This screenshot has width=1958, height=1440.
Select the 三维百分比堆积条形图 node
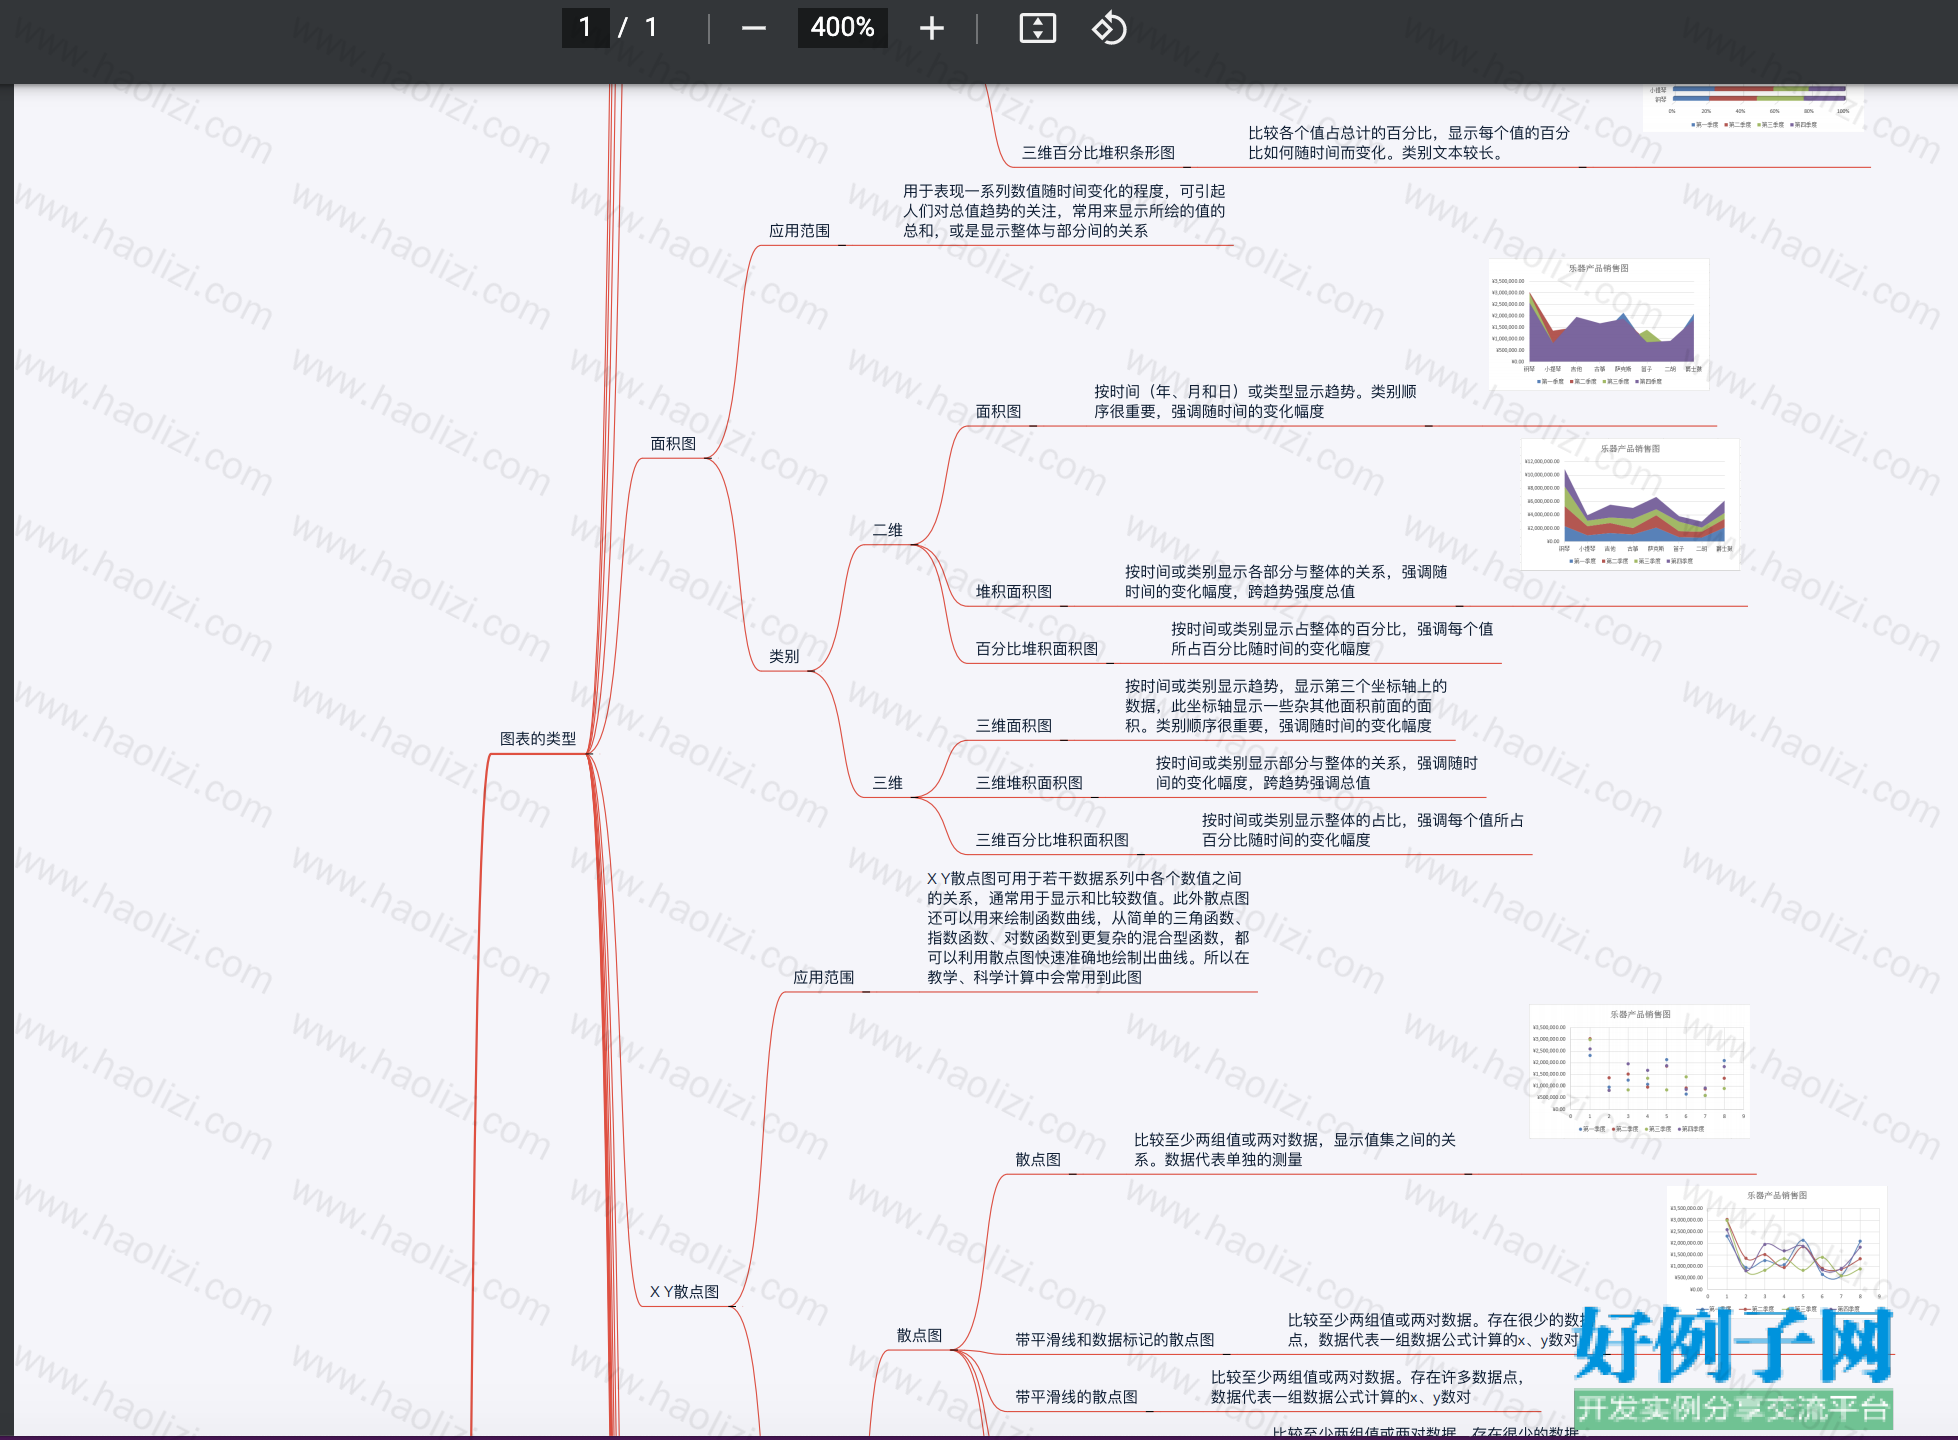click(x=1098, y=153)
